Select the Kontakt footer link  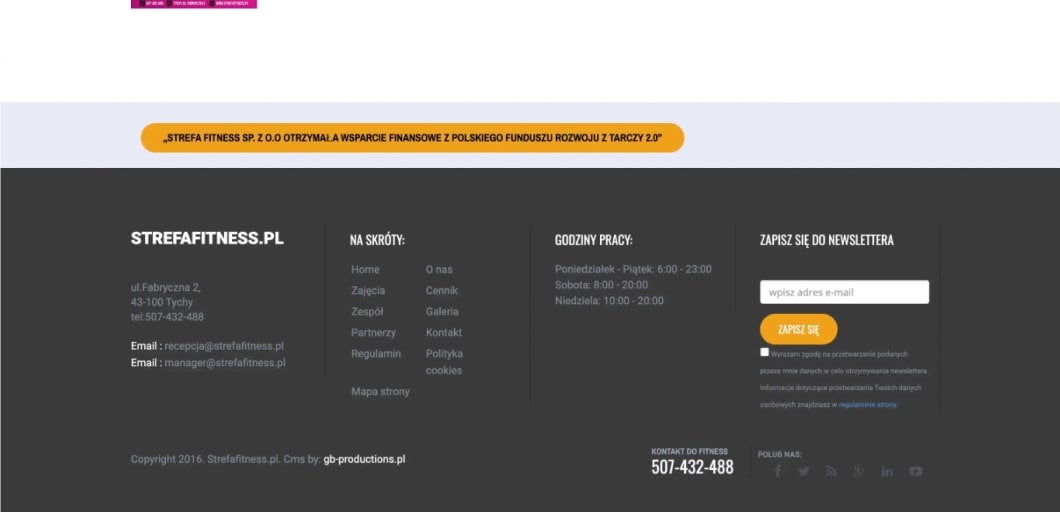(x=444, y=332)
